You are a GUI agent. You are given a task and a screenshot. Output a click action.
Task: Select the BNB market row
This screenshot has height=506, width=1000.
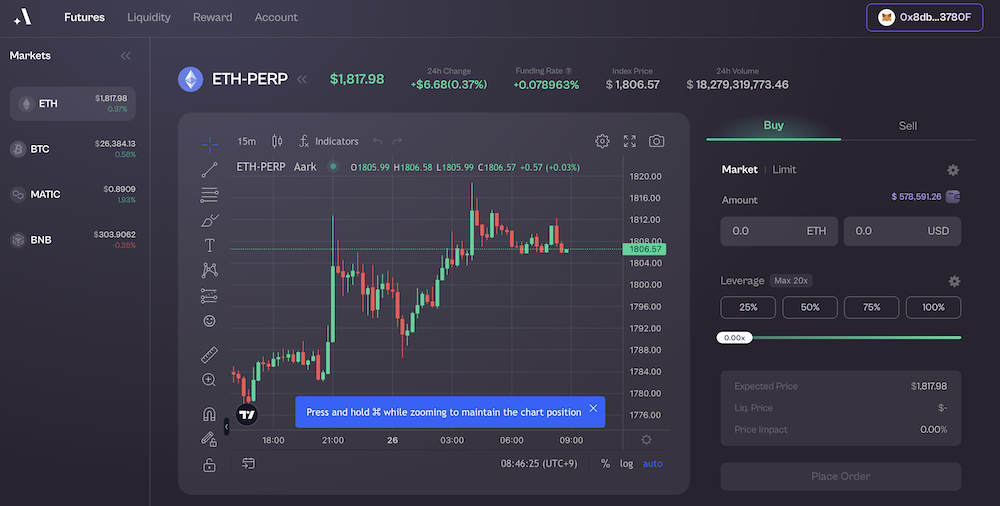(73, 240)
